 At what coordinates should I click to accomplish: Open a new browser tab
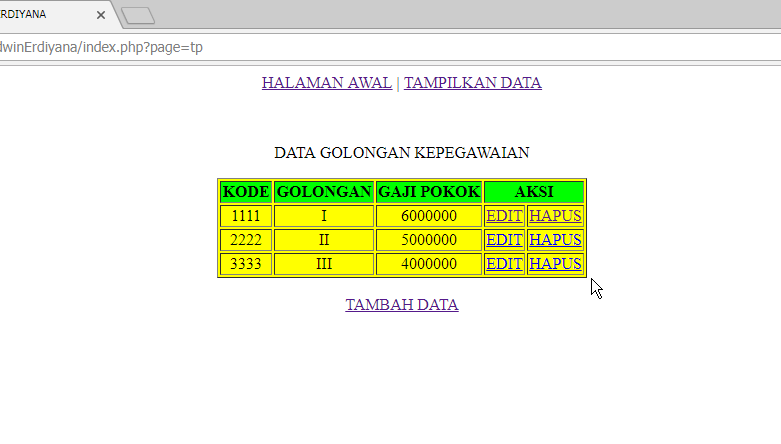pyautogui.click(x=138, y=15)
